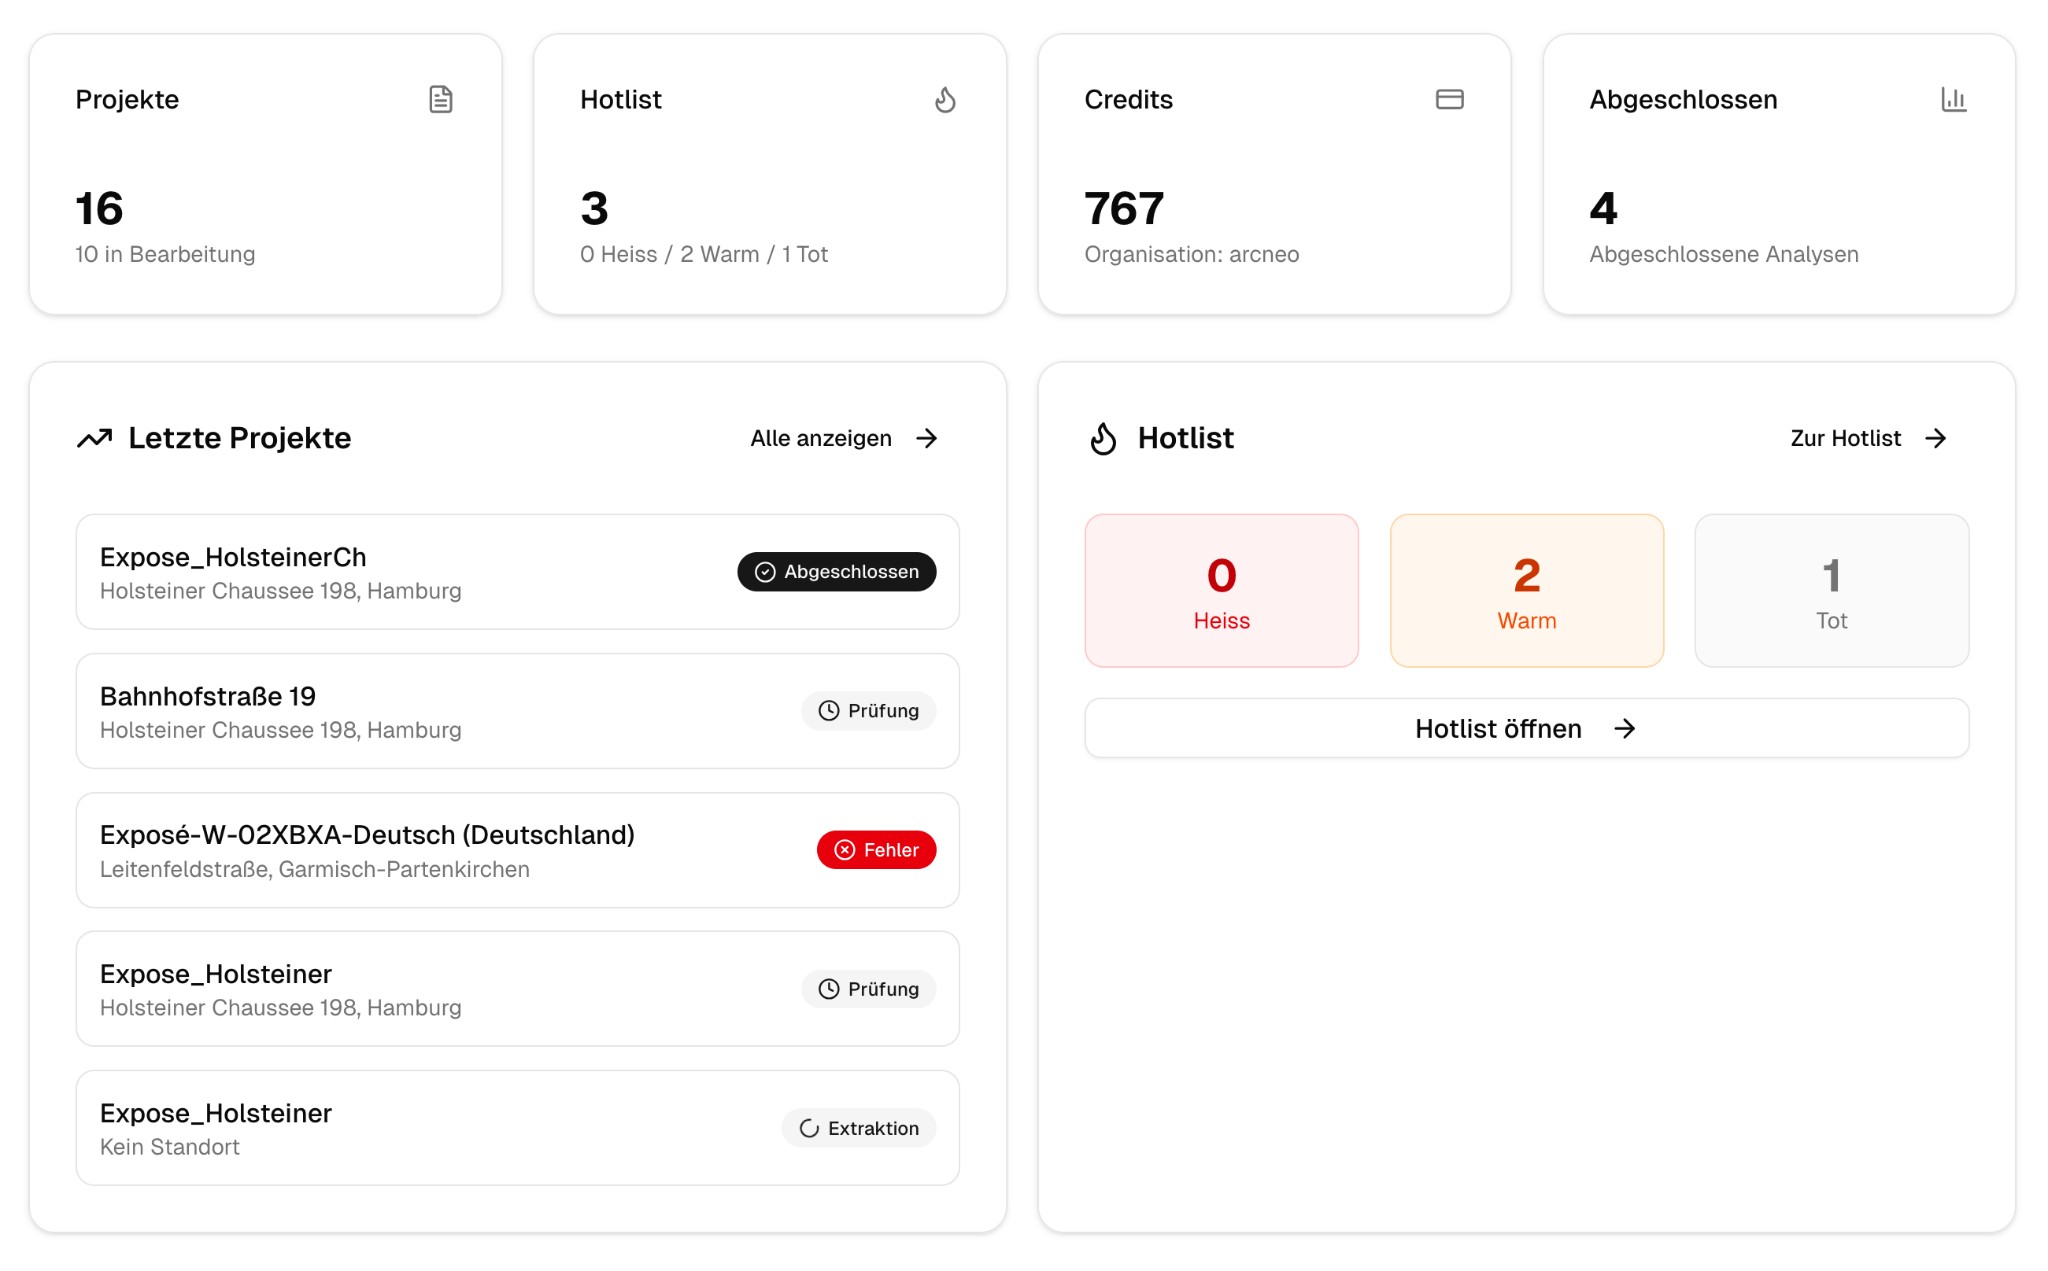The height and width of the screenshot is (1271, 2048).
Task: Click the flame icon next to the Hotlist heading
Action: pyautogui.click(x=1103, y=438)
